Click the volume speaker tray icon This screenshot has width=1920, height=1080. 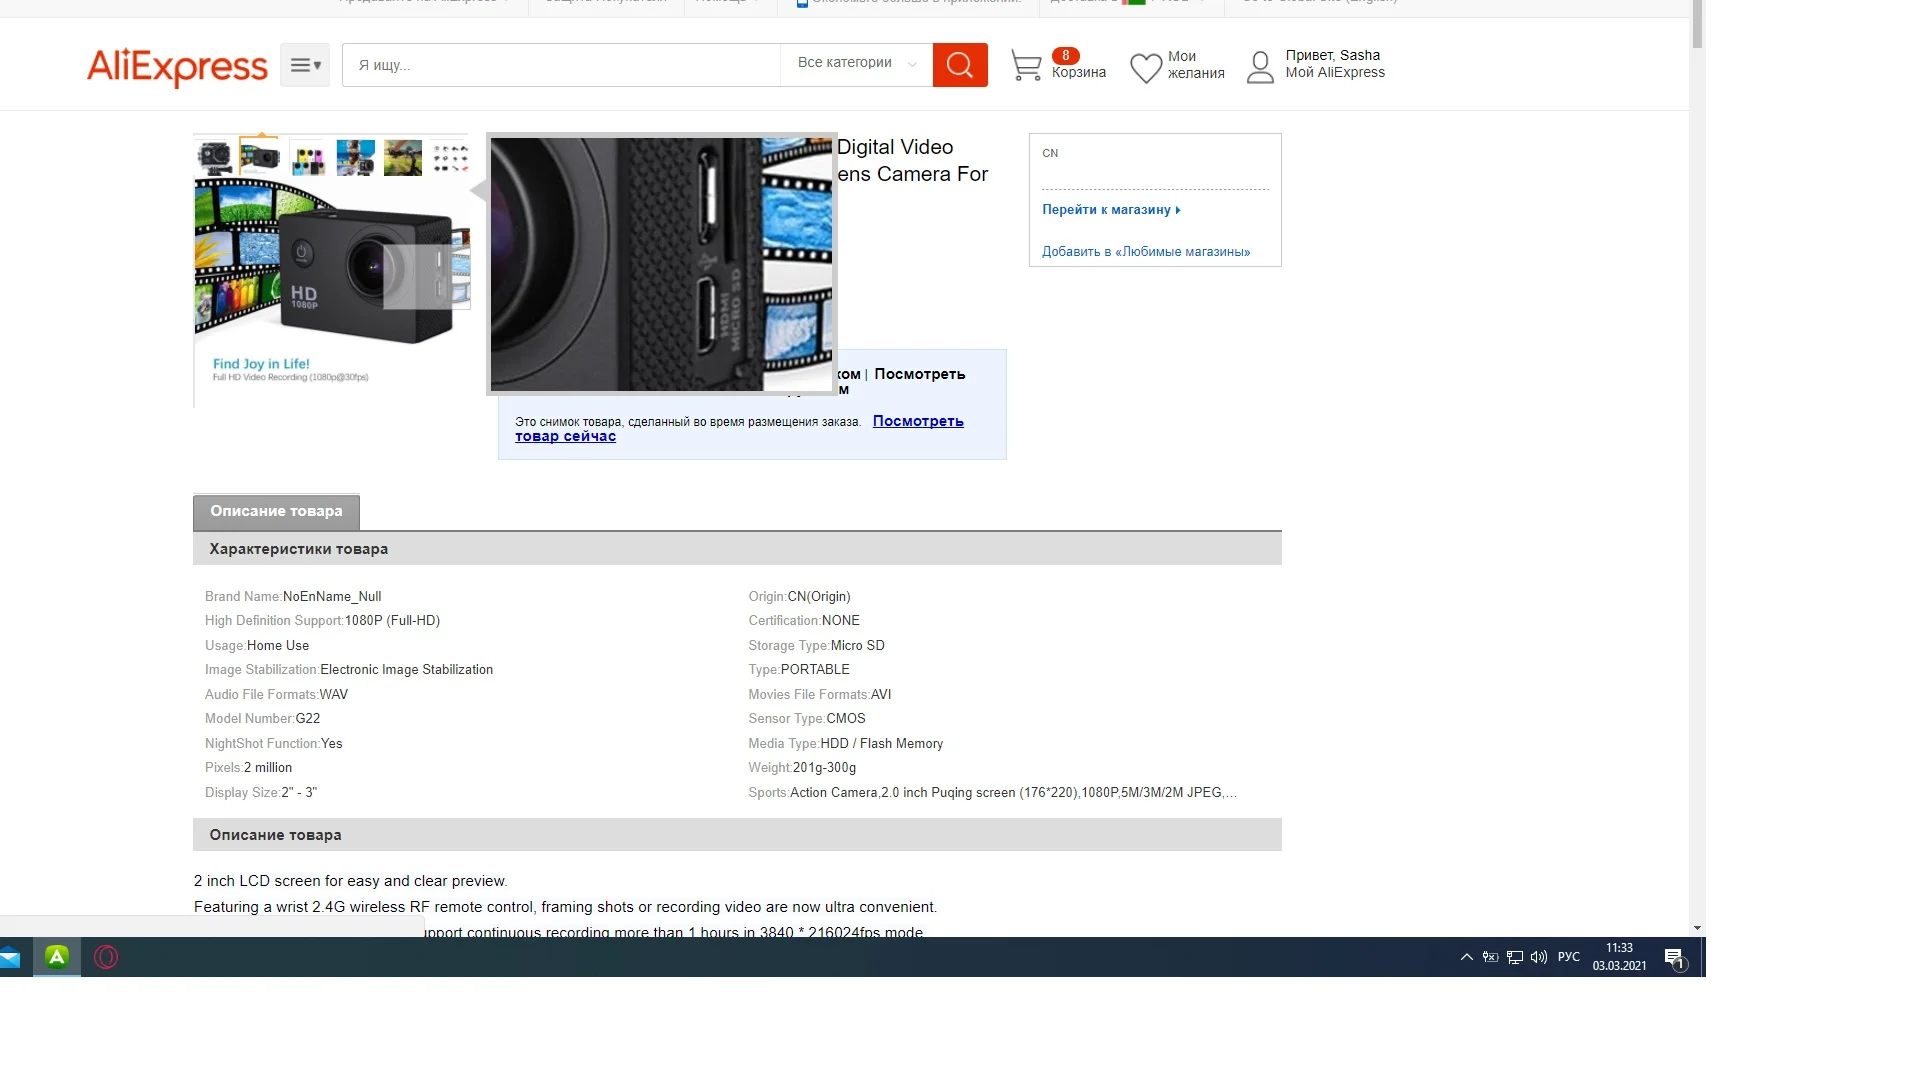(x=1538, y=957)
